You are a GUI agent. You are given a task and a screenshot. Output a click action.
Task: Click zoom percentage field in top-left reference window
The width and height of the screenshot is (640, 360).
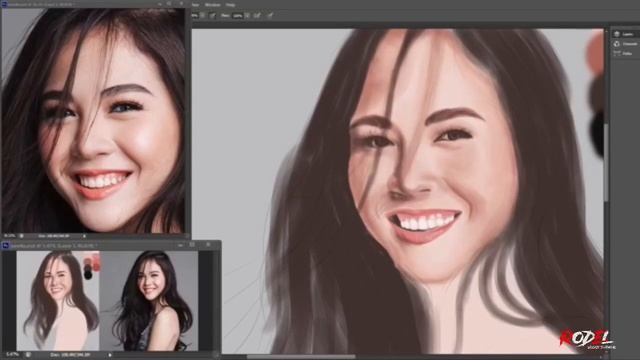9,236
